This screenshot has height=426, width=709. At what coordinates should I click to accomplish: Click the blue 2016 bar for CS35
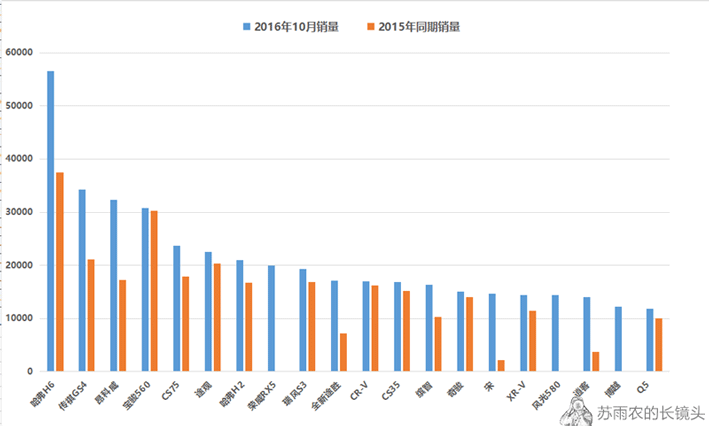coord(397,327)
